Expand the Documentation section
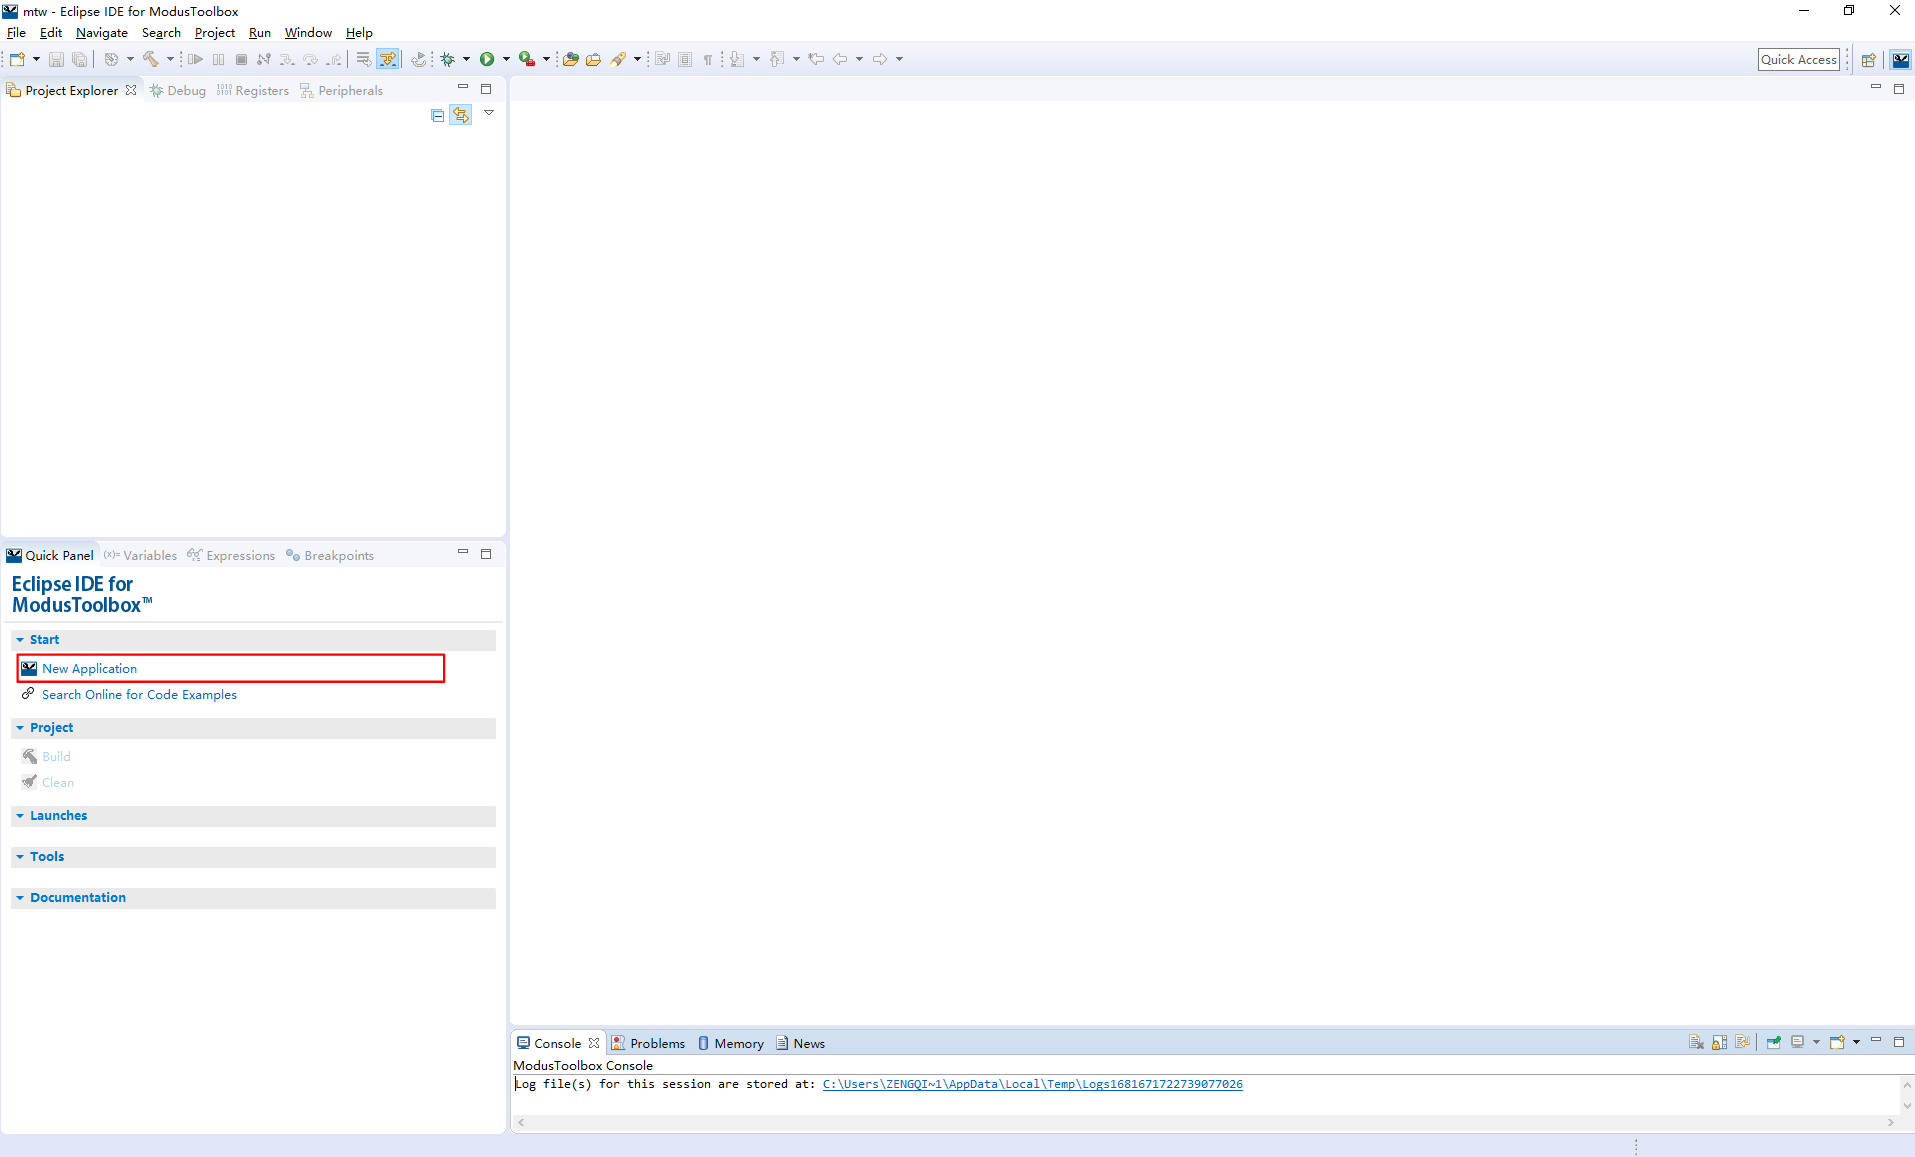1915x1157 pixels. click(22, 897)
